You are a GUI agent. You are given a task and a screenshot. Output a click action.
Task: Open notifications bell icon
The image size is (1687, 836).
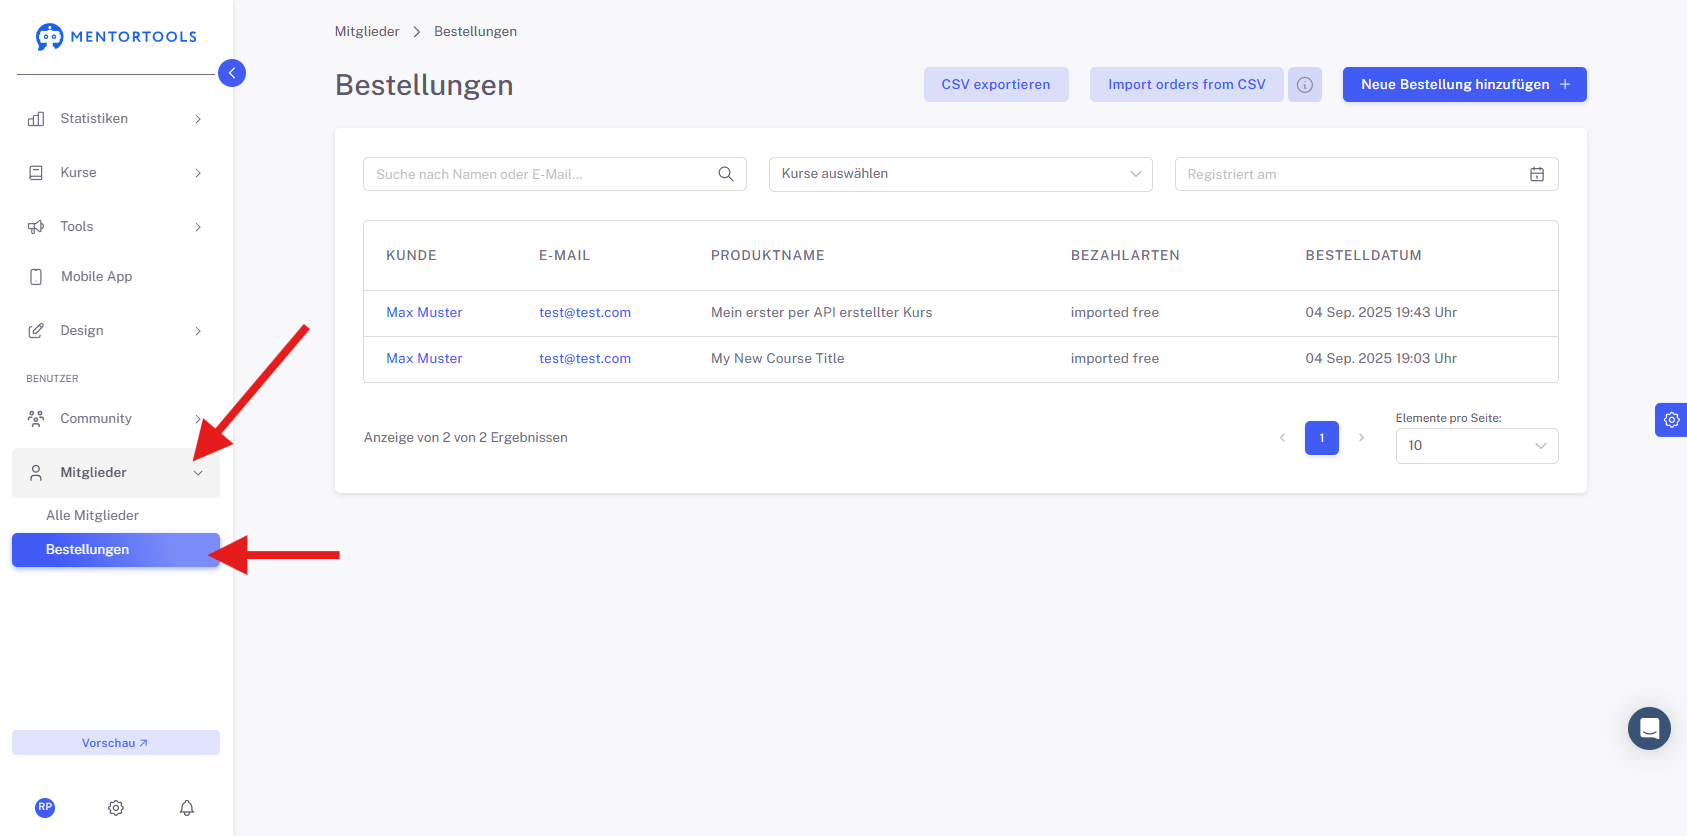(187, 808)
